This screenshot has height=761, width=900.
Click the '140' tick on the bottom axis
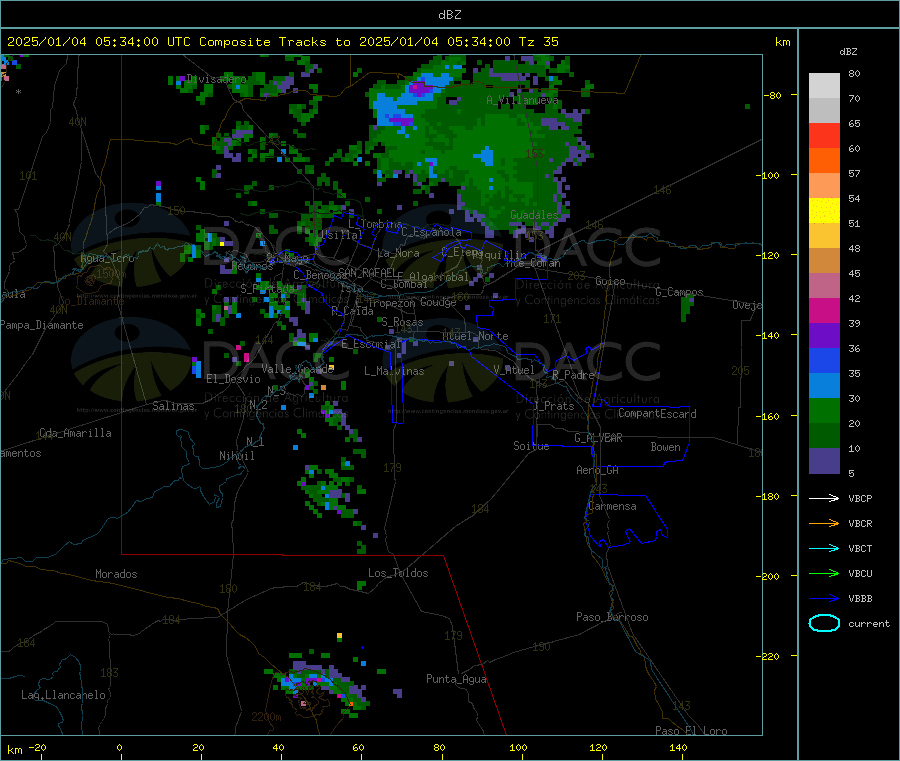point(678,747)
